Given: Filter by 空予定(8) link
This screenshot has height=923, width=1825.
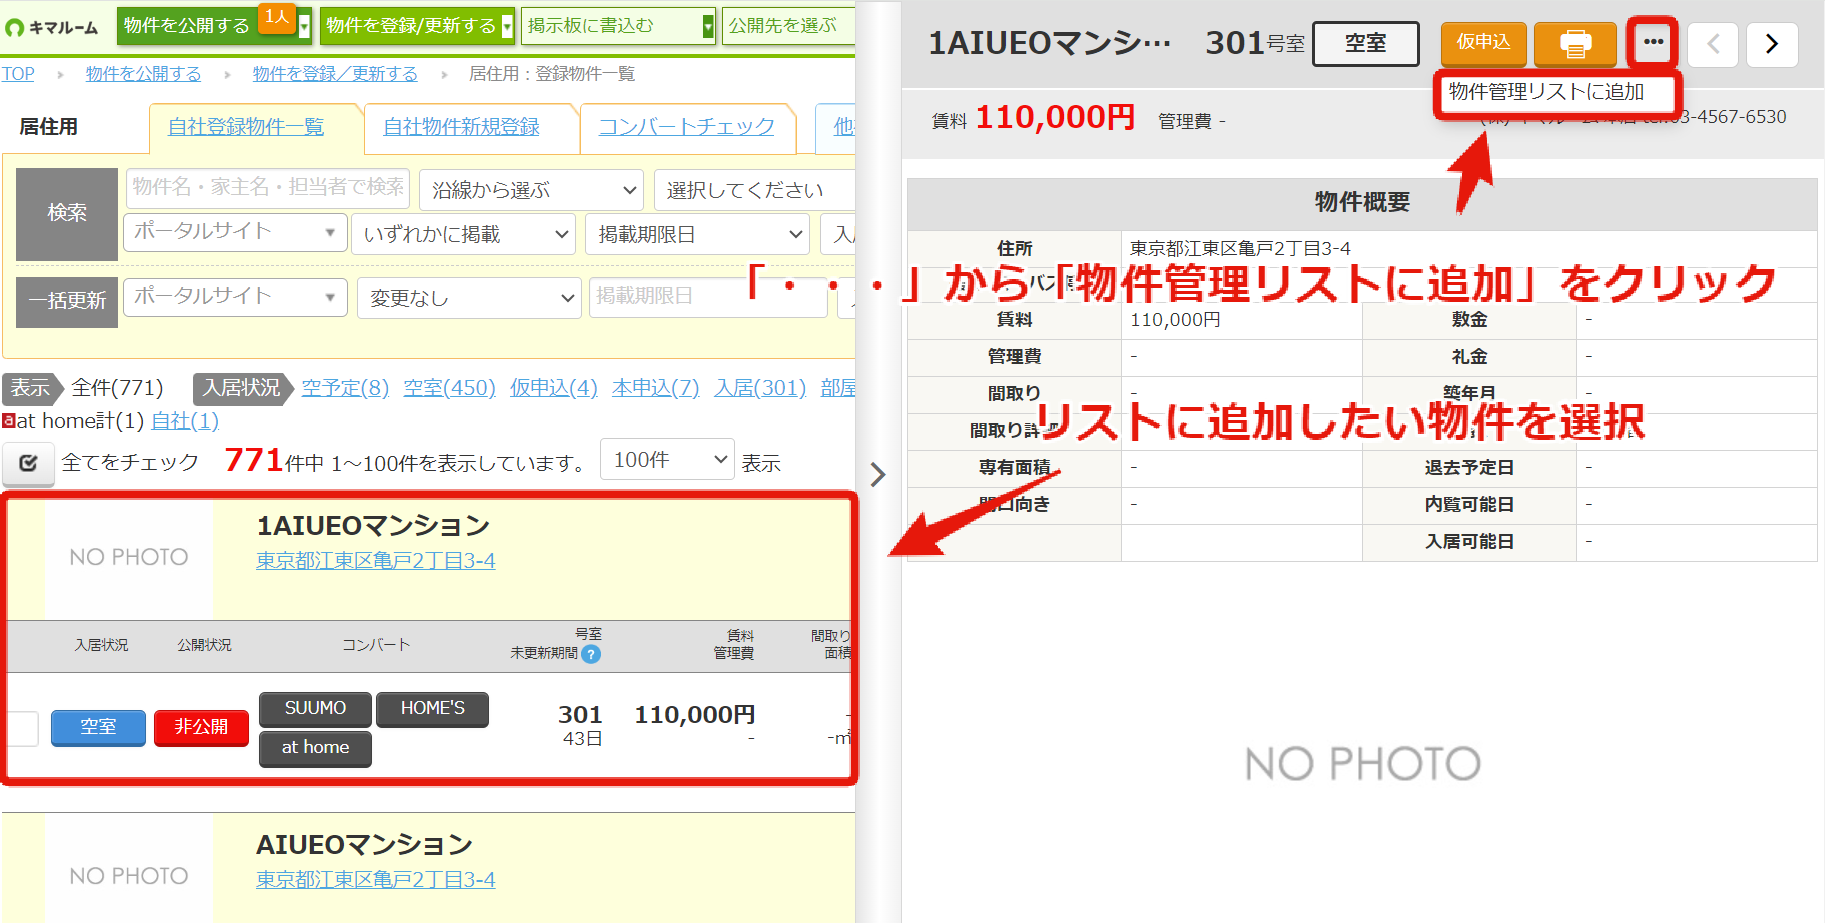Looking at the screenshot, I should pos(345,388).
